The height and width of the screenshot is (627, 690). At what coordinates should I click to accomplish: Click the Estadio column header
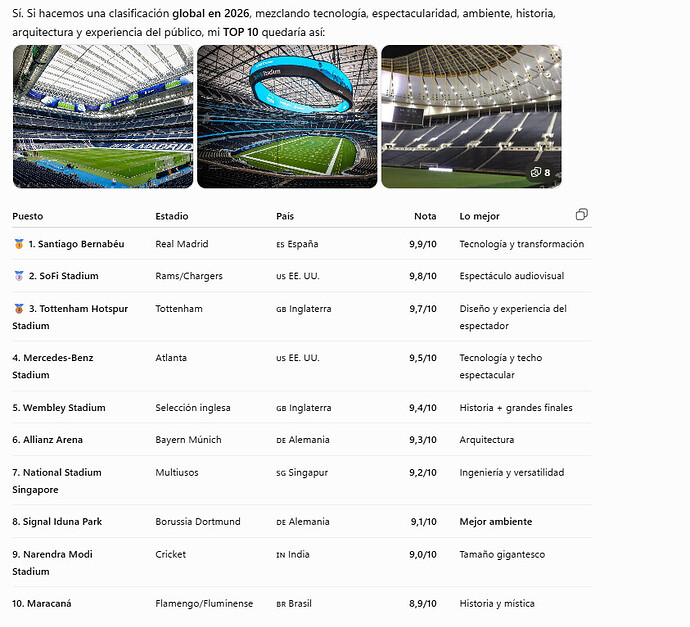[x=172, y=216]
